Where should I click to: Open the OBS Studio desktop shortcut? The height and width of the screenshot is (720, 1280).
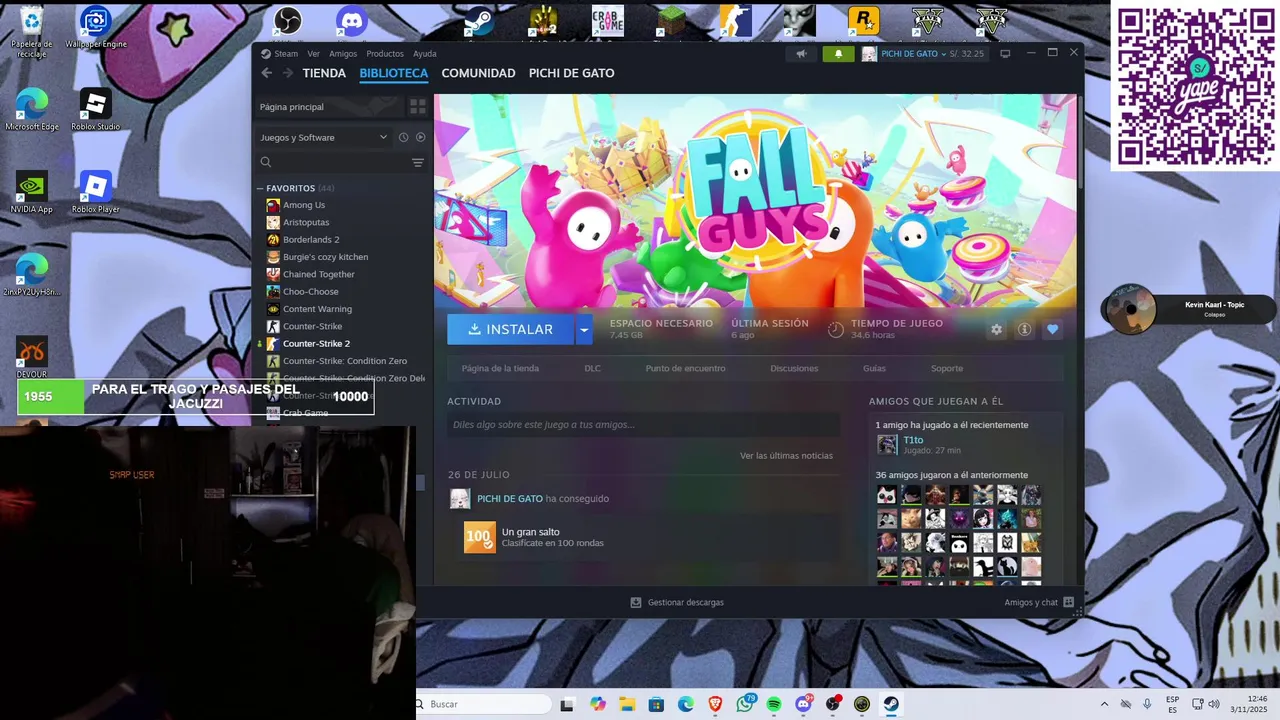[288, 20]
